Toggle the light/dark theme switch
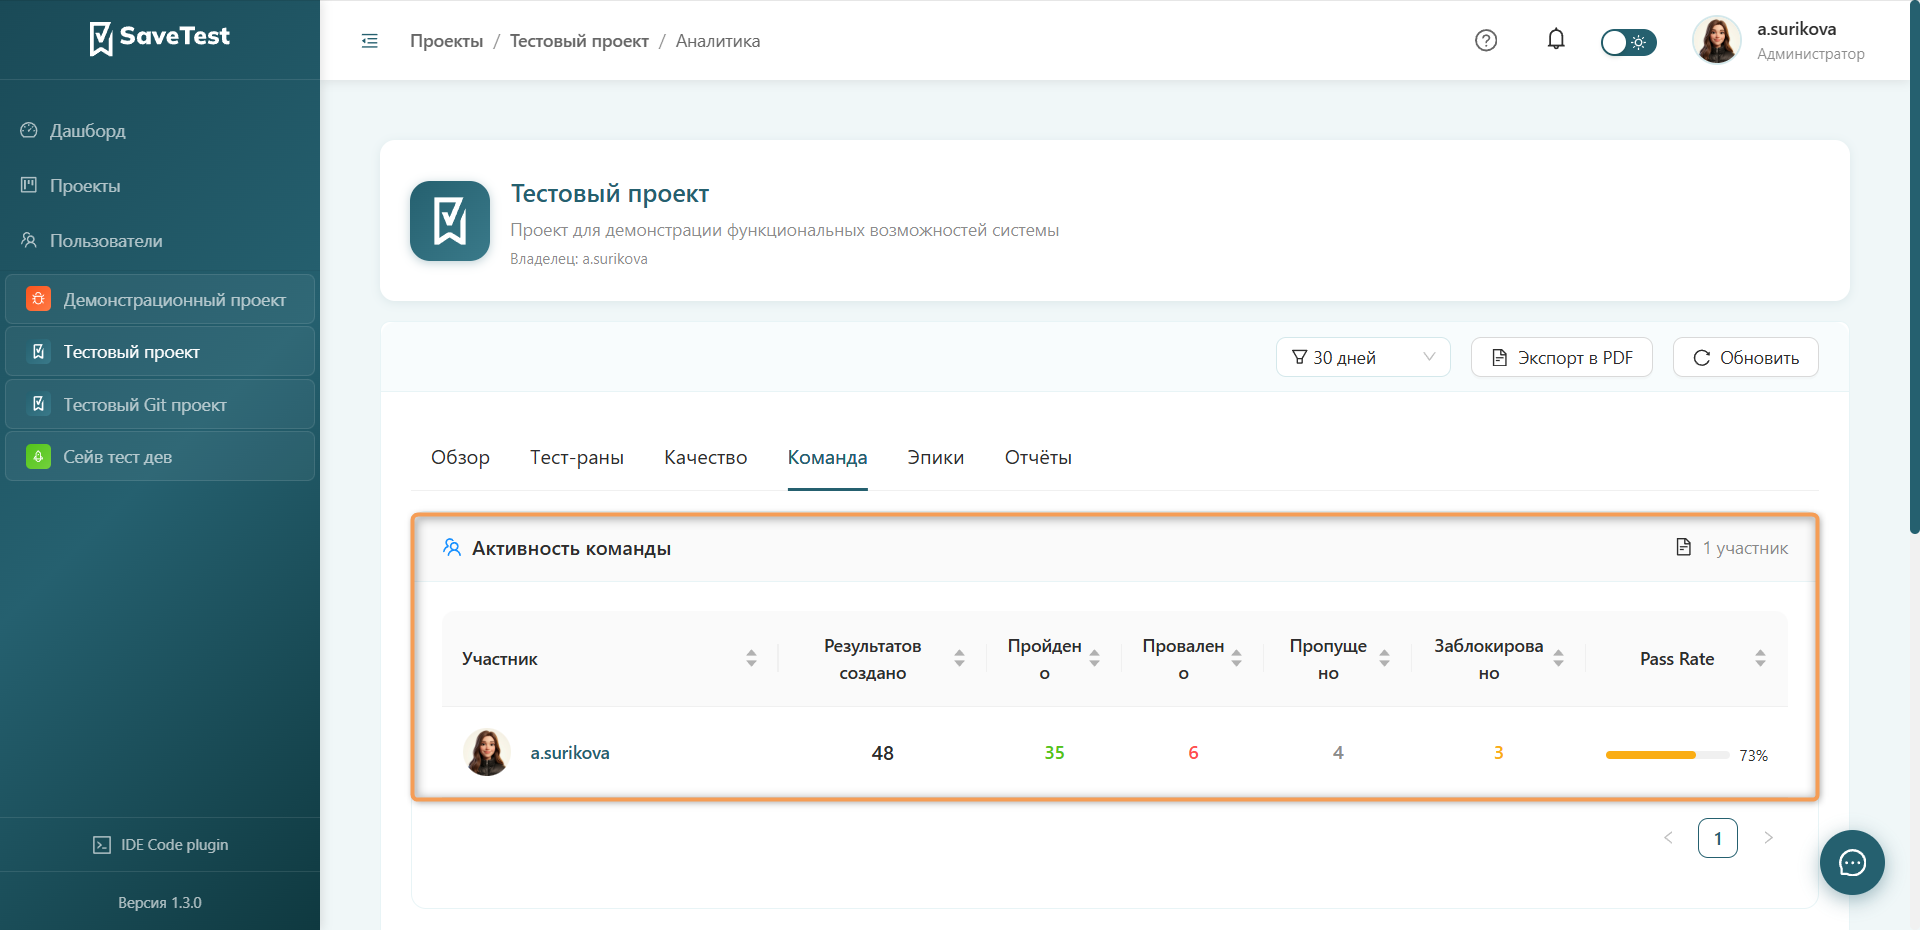Image resolution: width=1920 pixels, height=930 pixels. 1628,42
